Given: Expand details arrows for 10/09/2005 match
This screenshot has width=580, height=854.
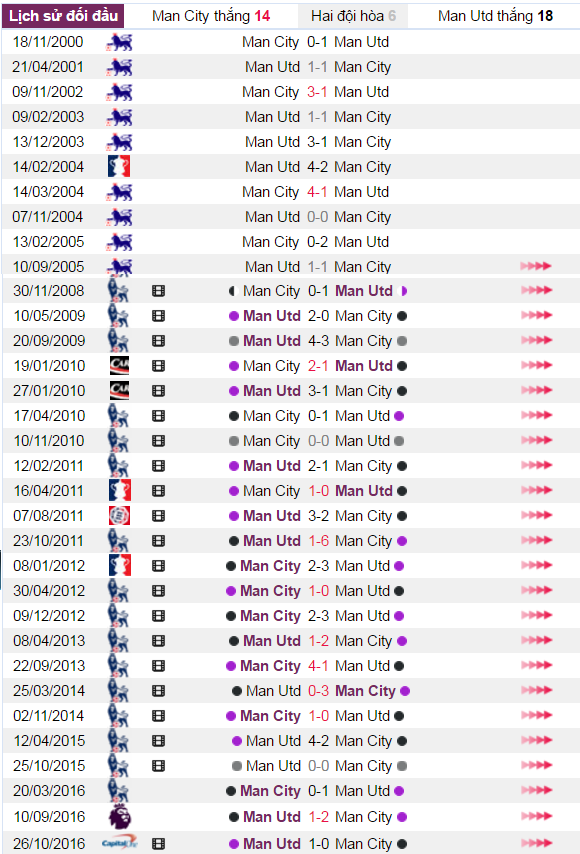Looking at the screenshot, I should tap(536, 266).
